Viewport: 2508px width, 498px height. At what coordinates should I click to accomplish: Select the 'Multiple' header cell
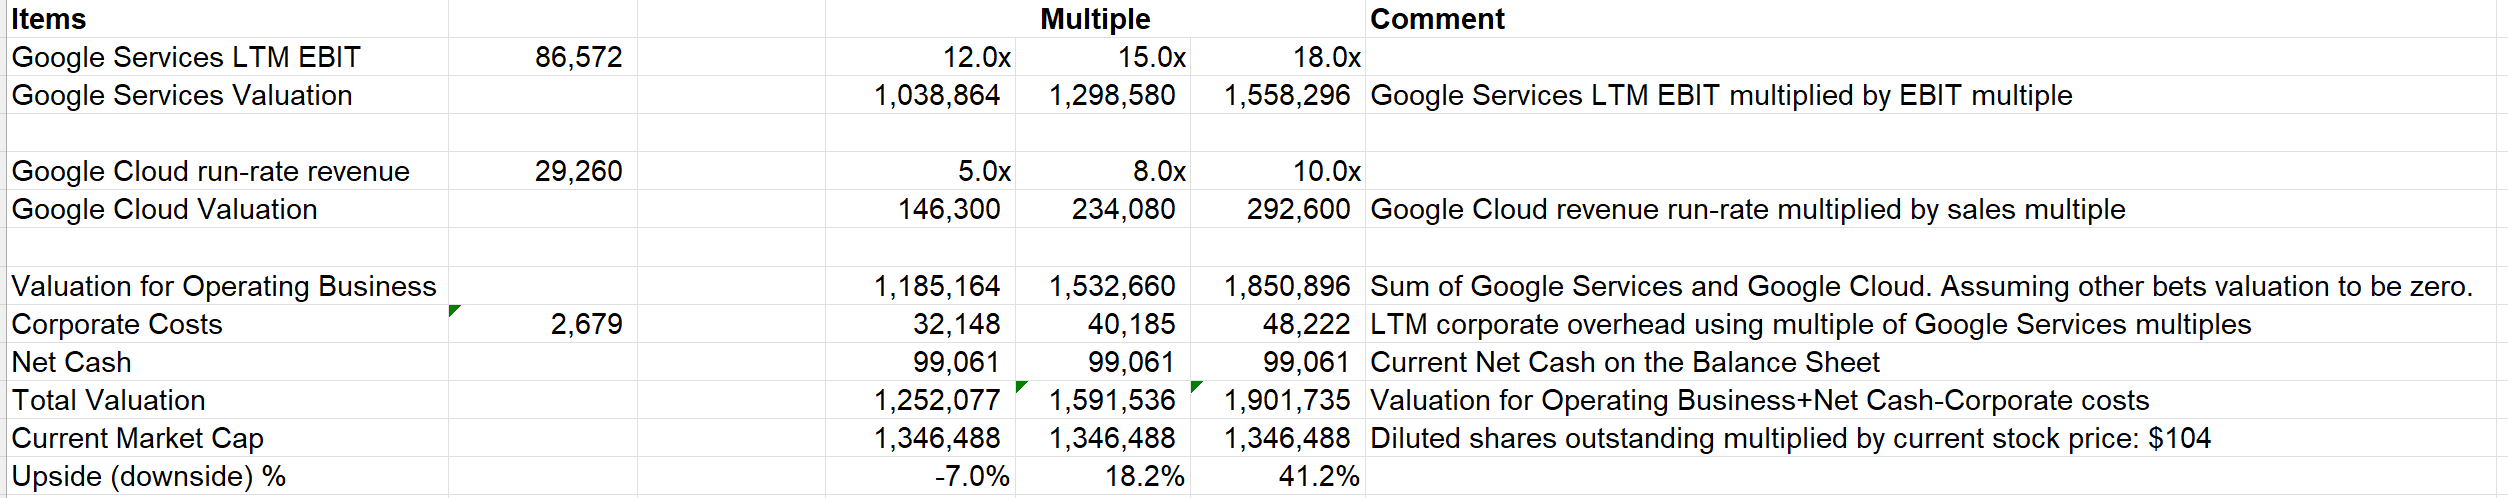pyautogui.click(x=1095, y=19)
